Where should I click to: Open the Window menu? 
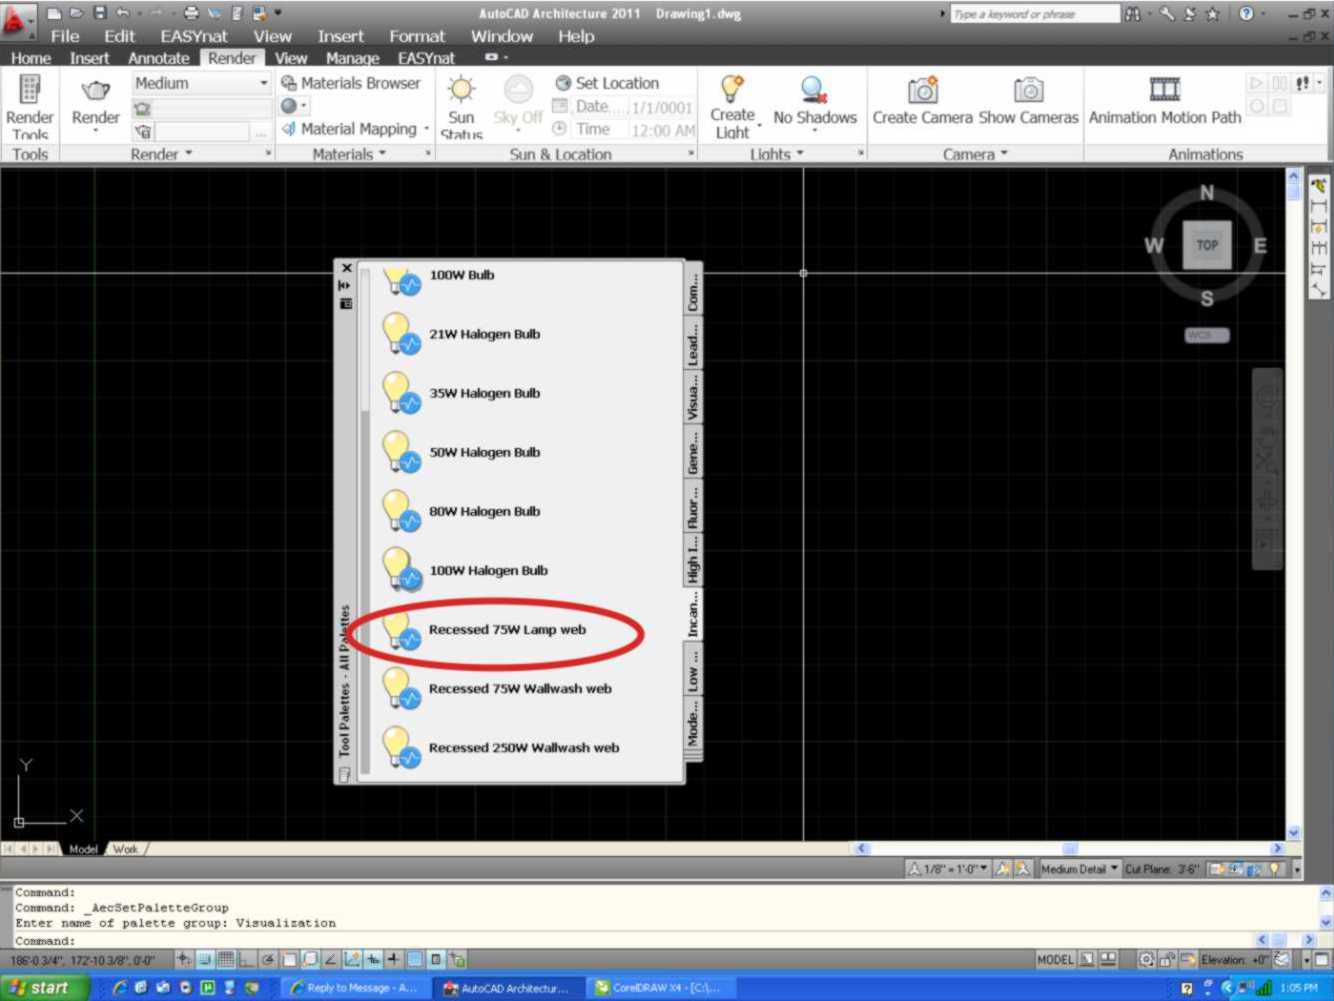502,36
